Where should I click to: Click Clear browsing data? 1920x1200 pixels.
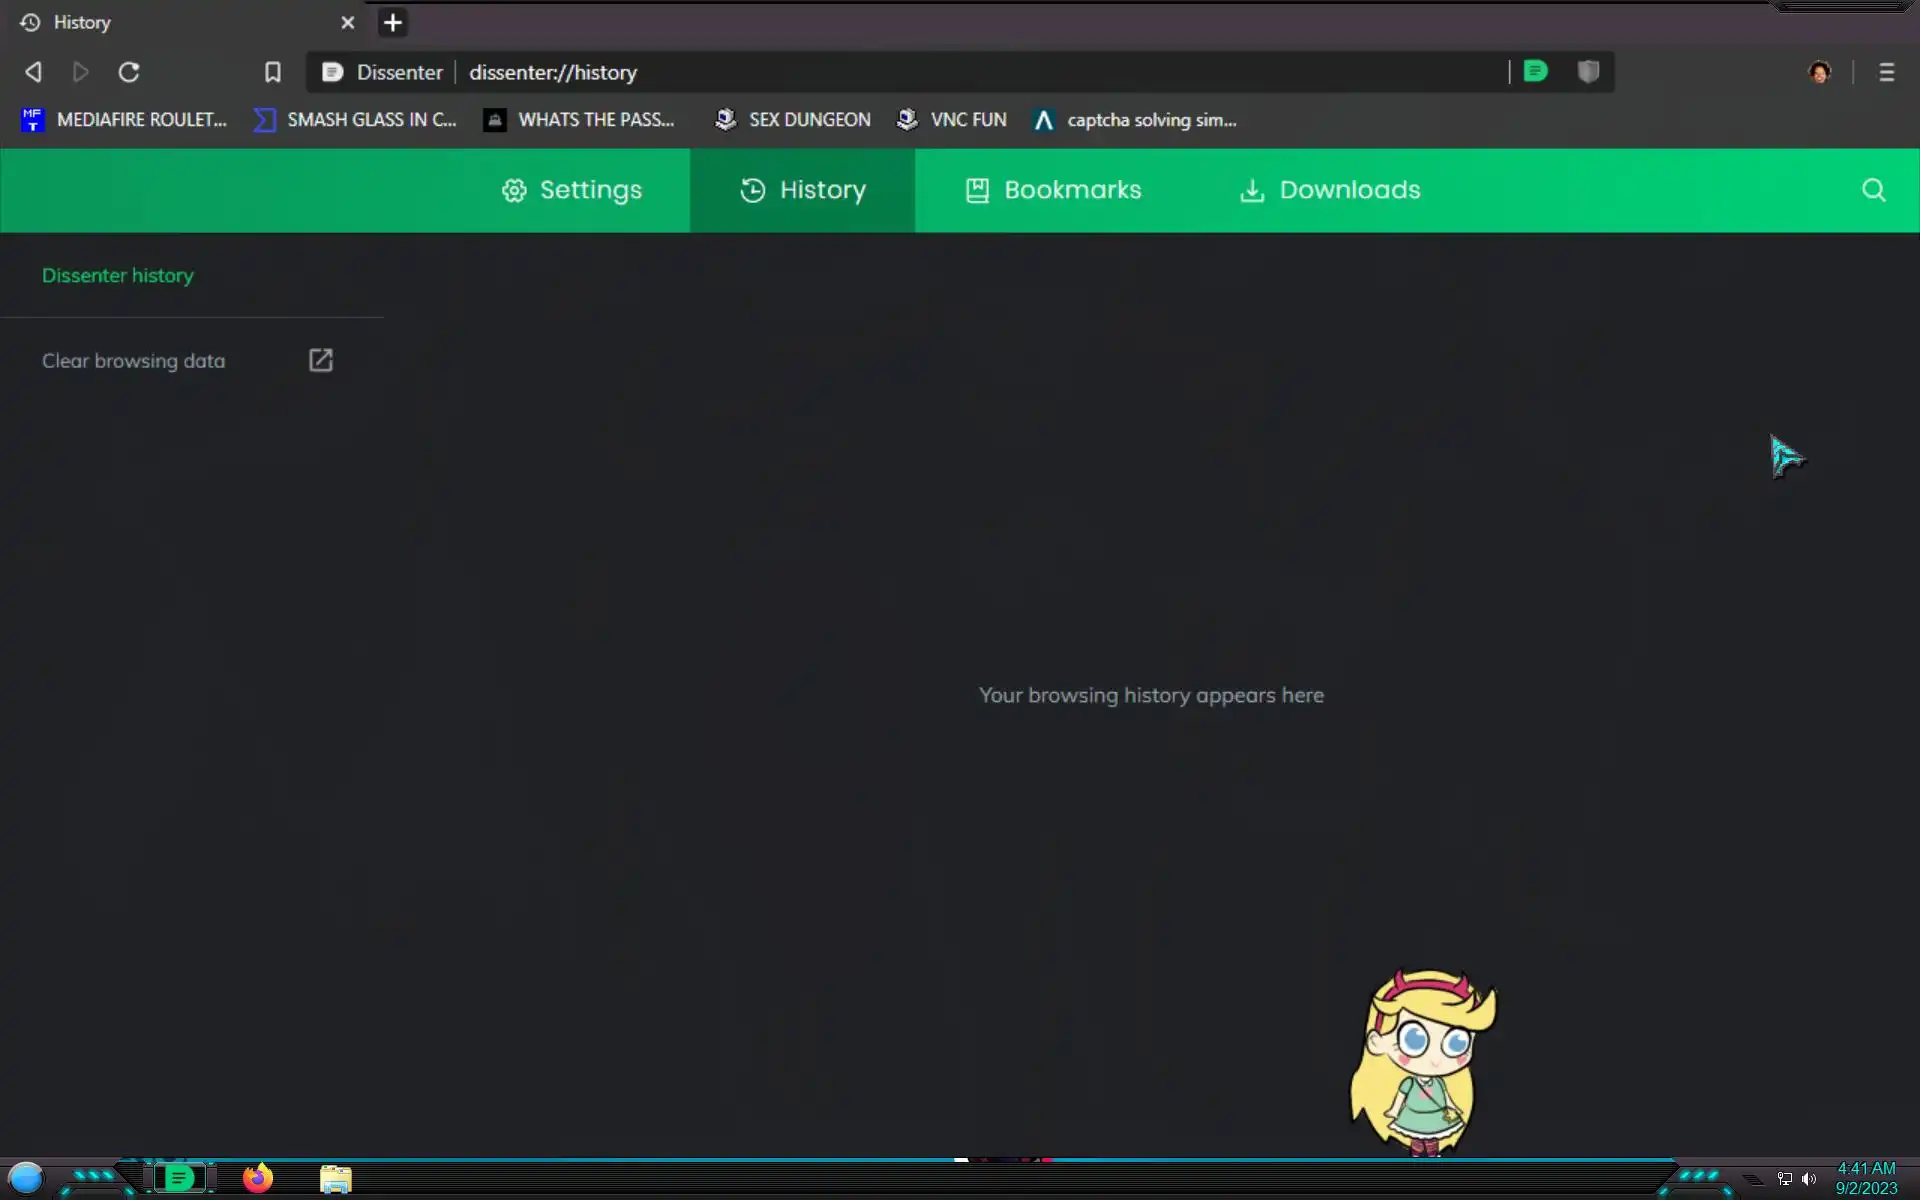[x=133, y=361]
